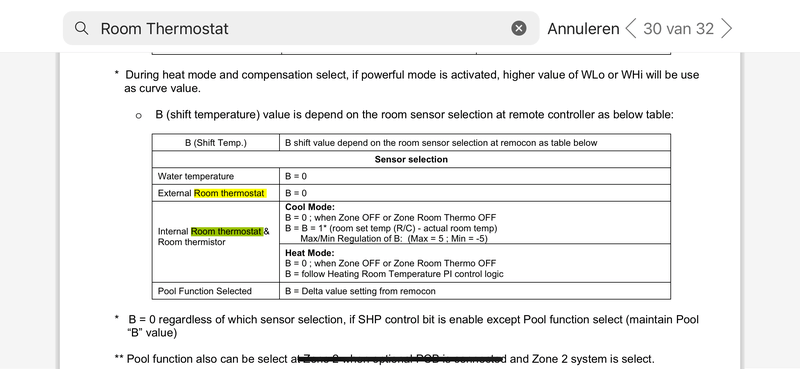The image size is (800, 369).
Task: Click 'B = Delta value setting from remocon' text
Action: (360, 291)
